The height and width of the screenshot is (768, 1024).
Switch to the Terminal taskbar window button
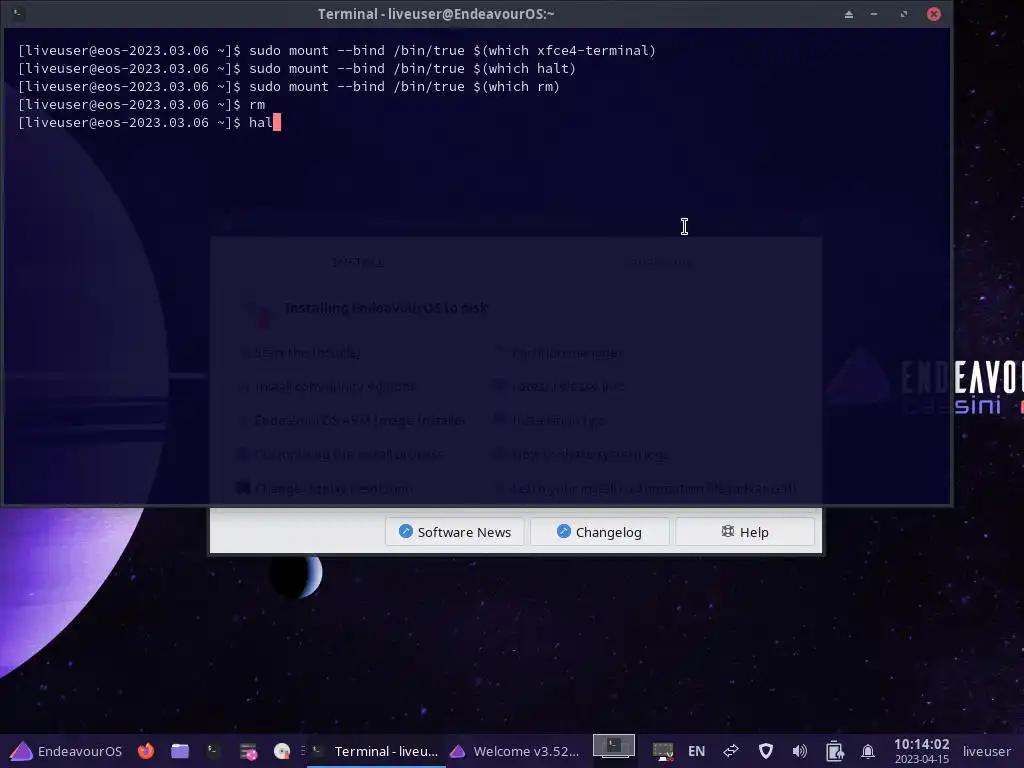[376, 752]
